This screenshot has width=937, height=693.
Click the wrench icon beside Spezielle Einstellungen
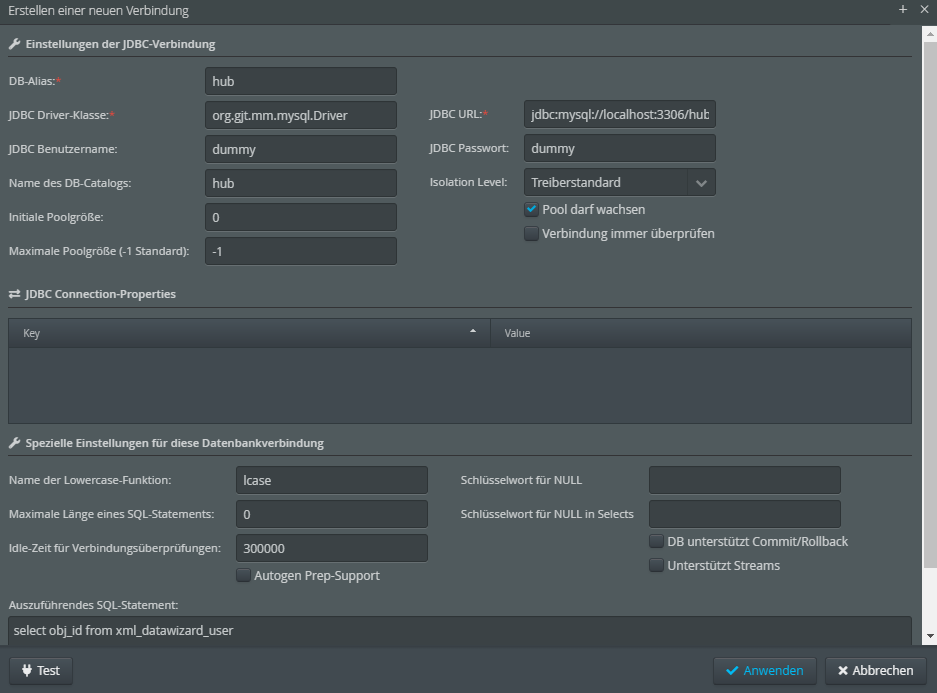tap(14, 443)
